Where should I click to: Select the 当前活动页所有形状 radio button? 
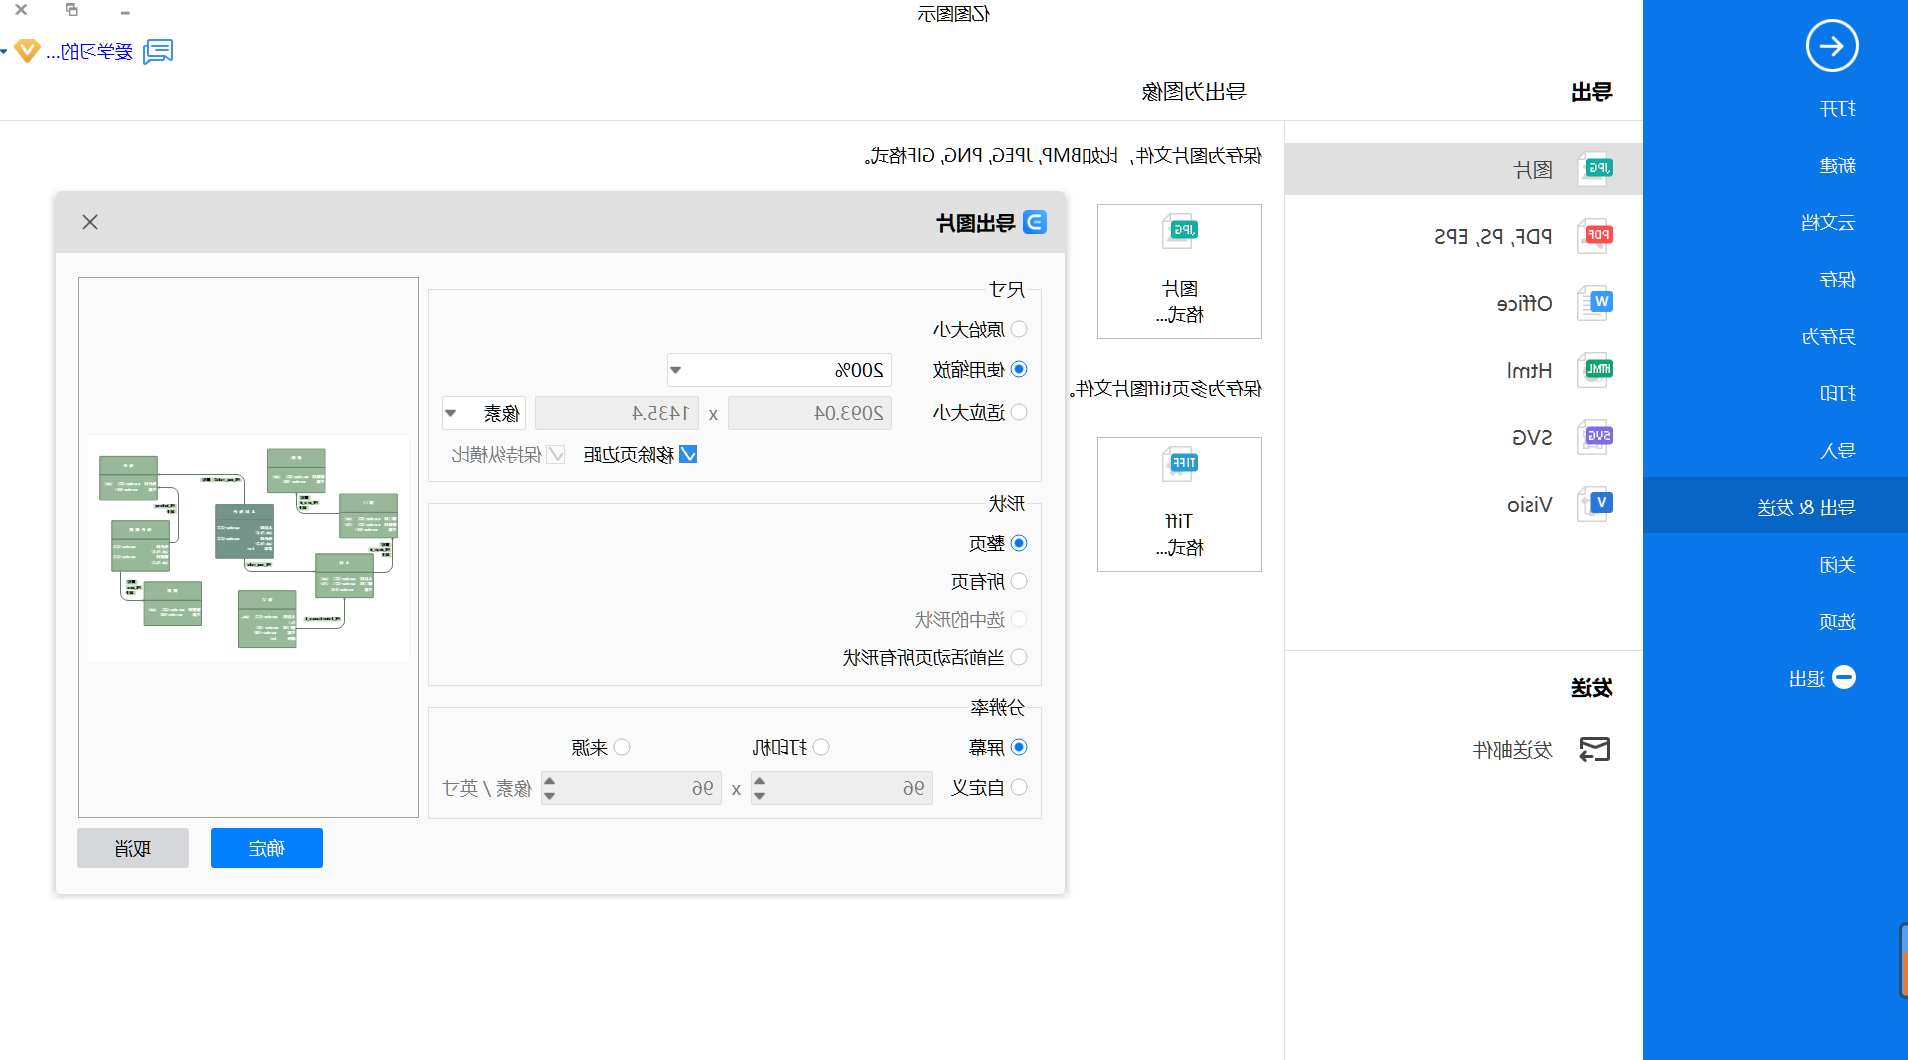click(1019, 657)
